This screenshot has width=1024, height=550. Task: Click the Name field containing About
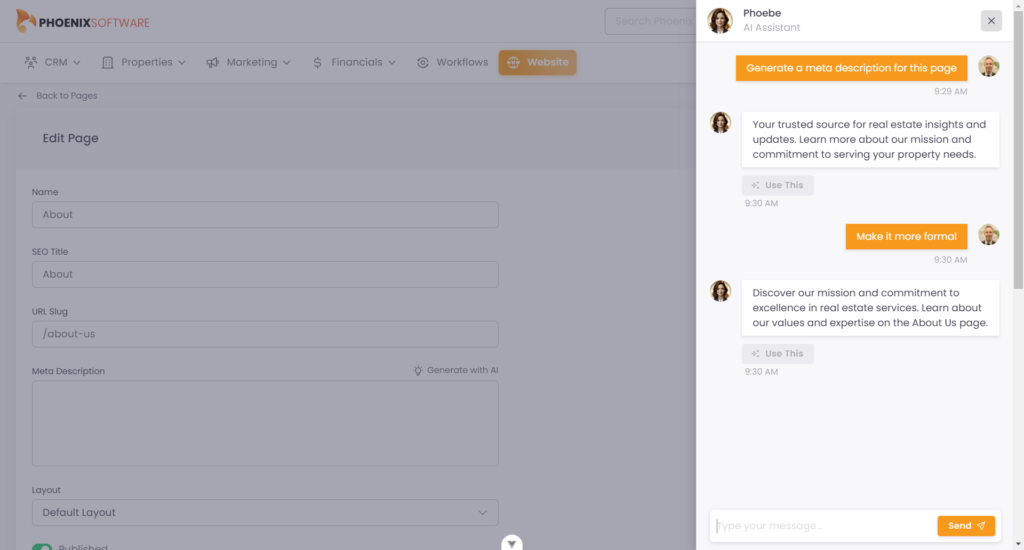265,215
